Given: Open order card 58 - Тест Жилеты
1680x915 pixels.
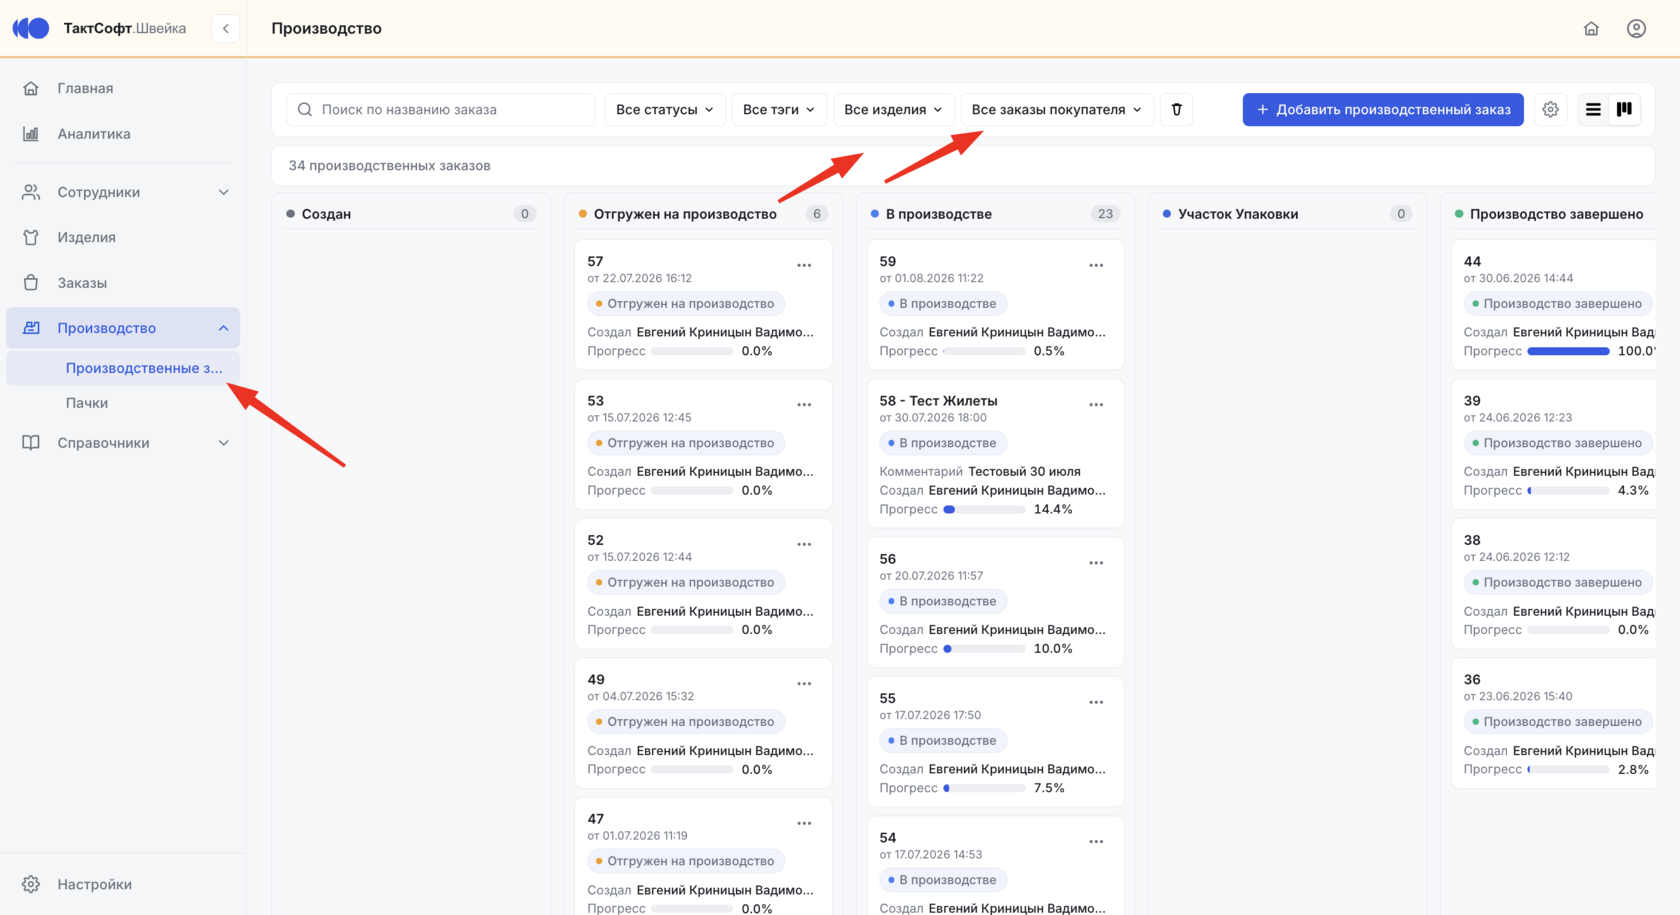Looking at the screenshot, I should pos(995,454).
